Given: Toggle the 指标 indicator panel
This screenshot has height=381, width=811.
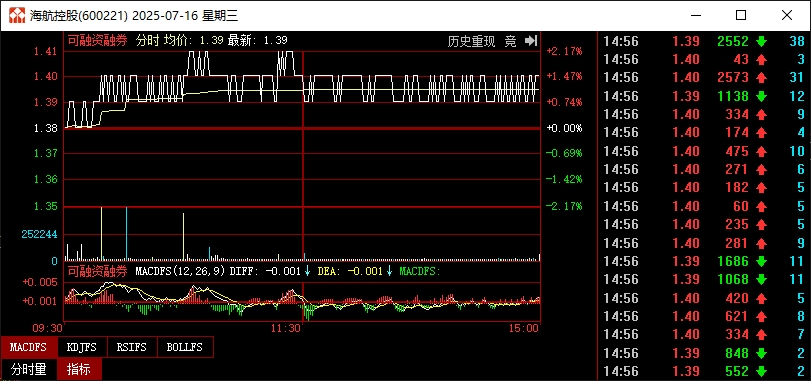Looking at the screenshot, I should coord(79,370).
